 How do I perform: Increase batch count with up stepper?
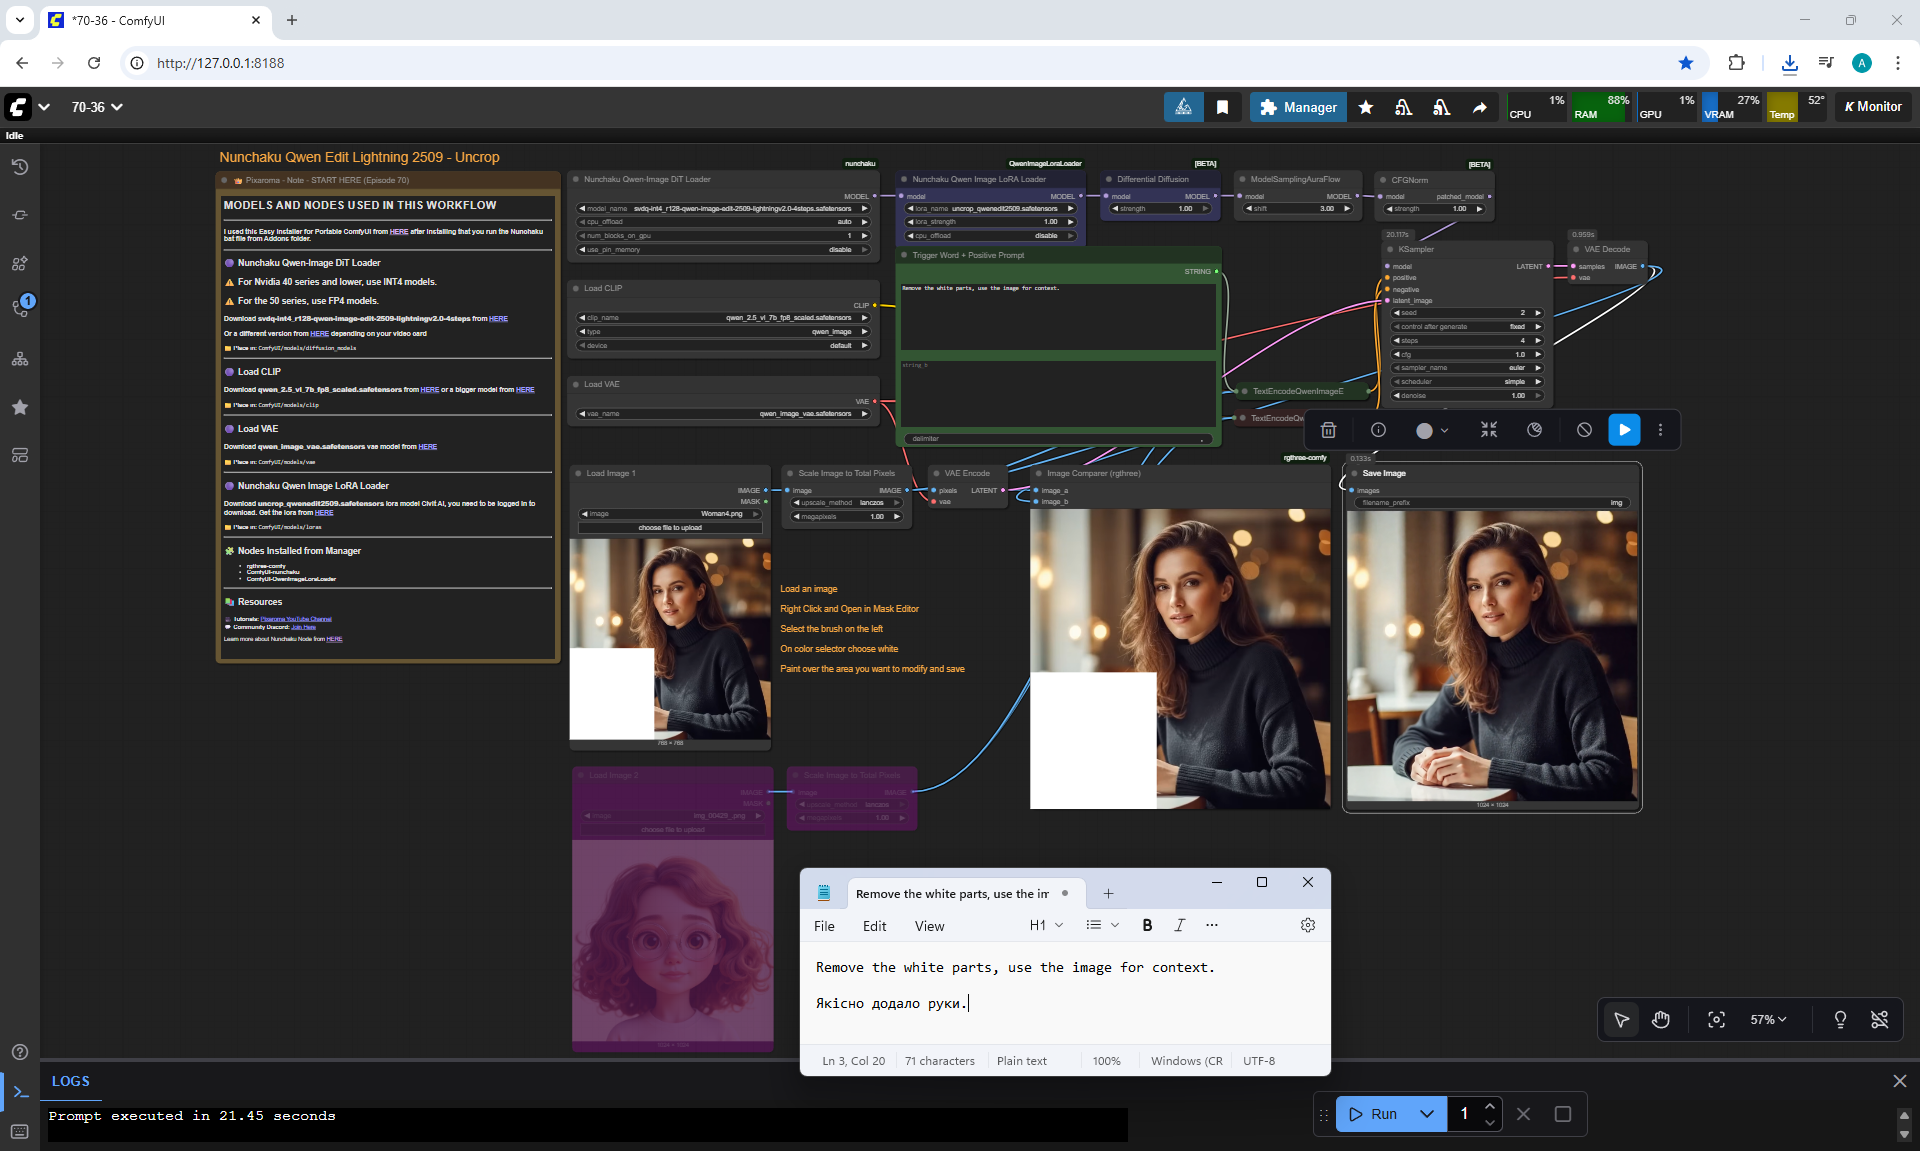click(x=1490, y=1106)
